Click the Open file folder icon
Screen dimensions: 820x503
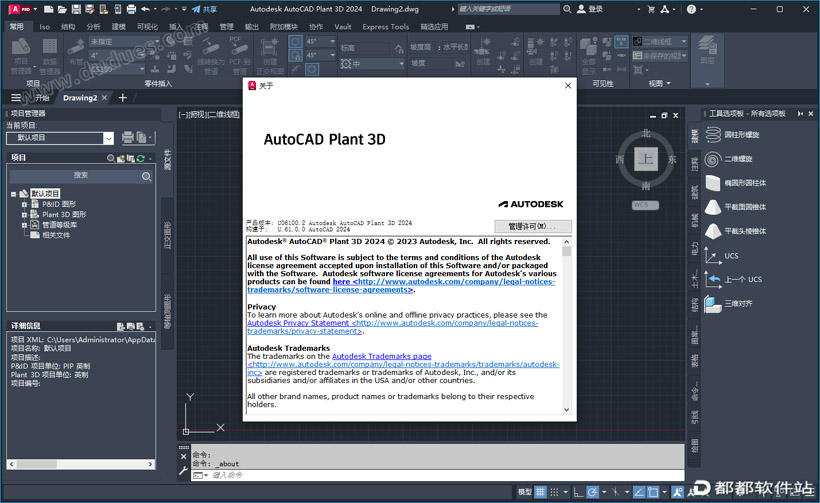coord(62,9)
